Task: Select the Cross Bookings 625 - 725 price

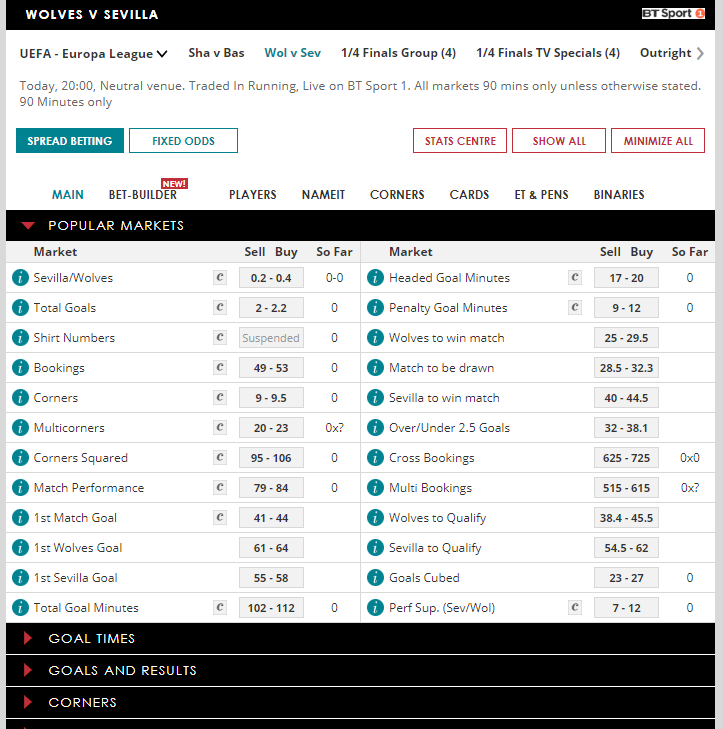Action: (x=626, y=458)
